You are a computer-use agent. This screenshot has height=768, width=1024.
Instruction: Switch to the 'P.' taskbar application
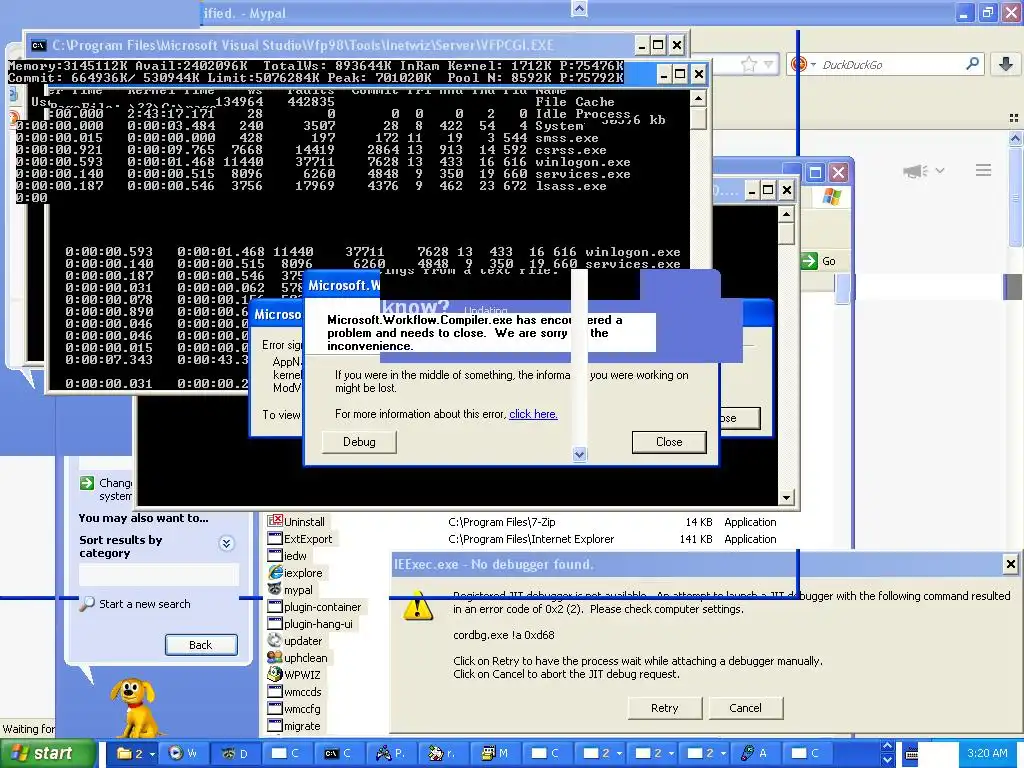click(391, 754)
